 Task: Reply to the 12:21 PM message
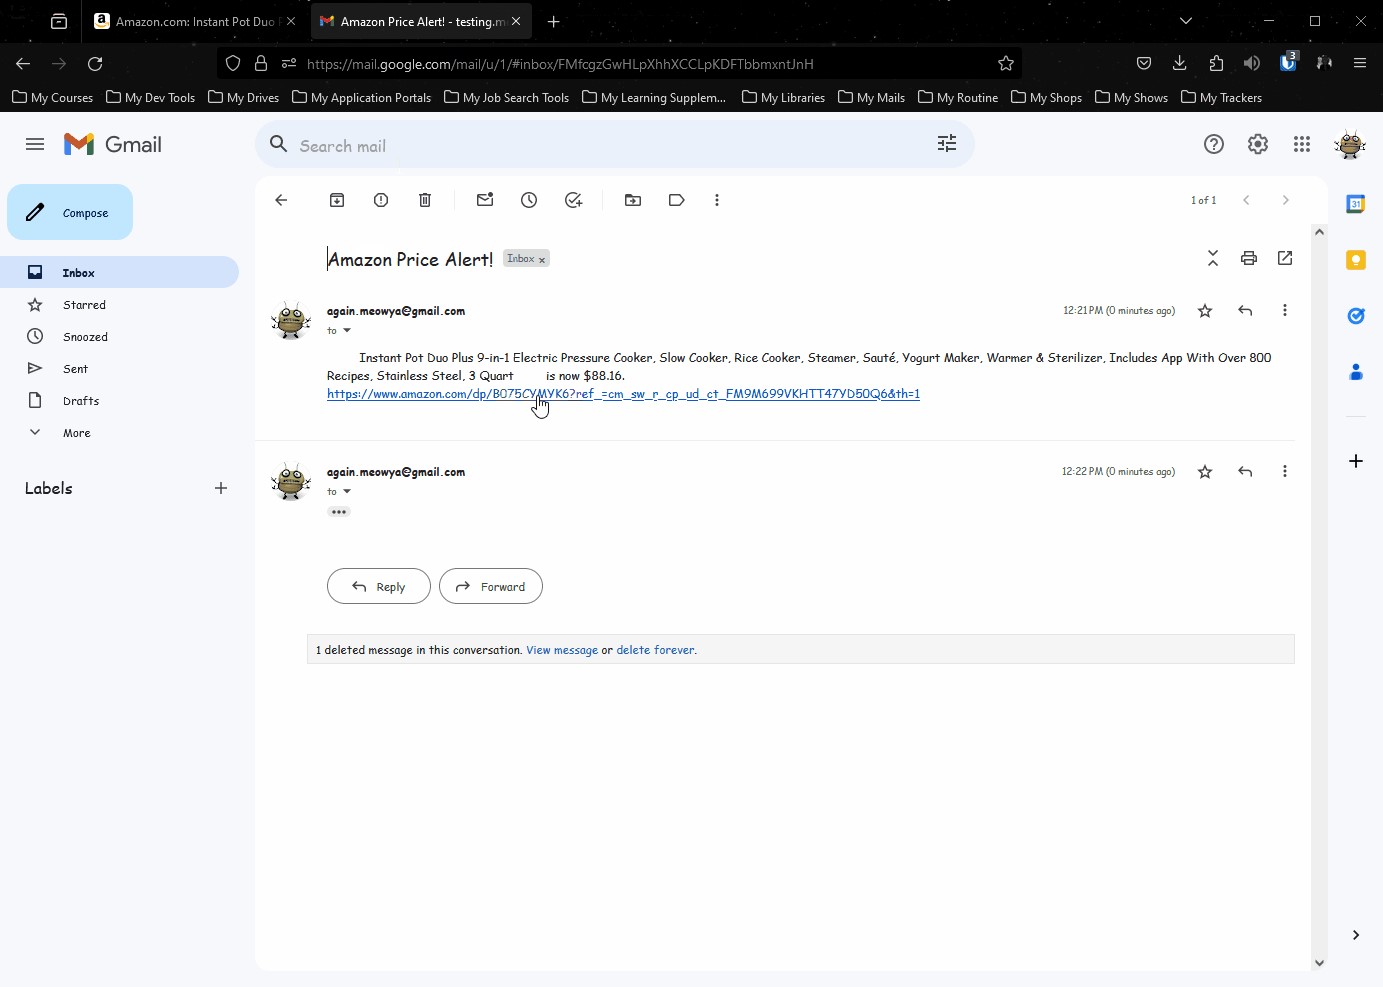point(1245,311)
